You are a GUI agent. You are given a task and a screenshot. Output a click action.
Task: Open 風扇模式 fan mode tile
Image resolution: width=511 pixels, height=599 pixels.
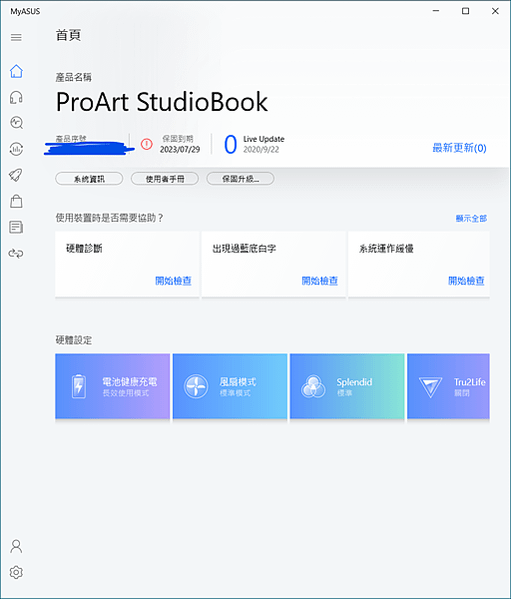pyautogui.click(x=230, y=386)
